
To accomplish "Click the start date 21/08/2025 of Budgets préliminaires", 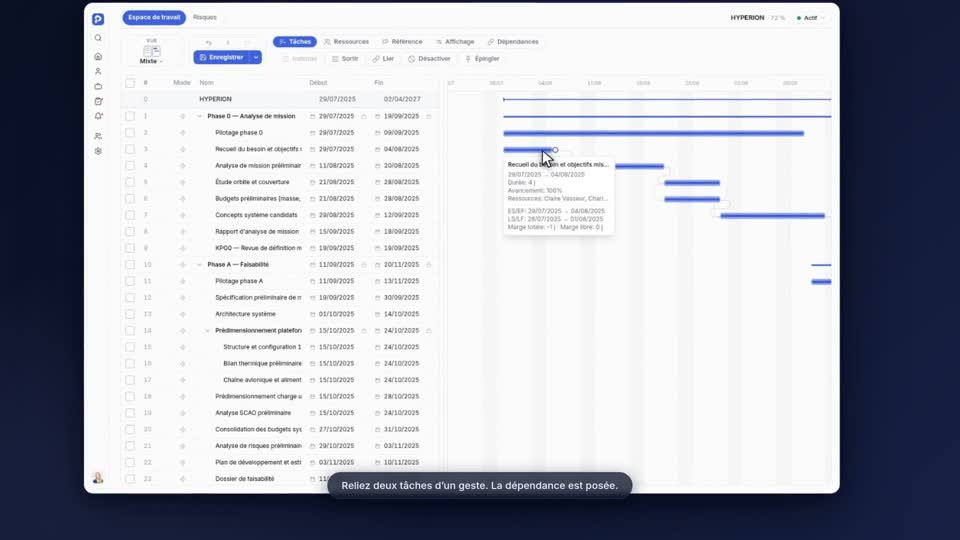I will (336, 198).
